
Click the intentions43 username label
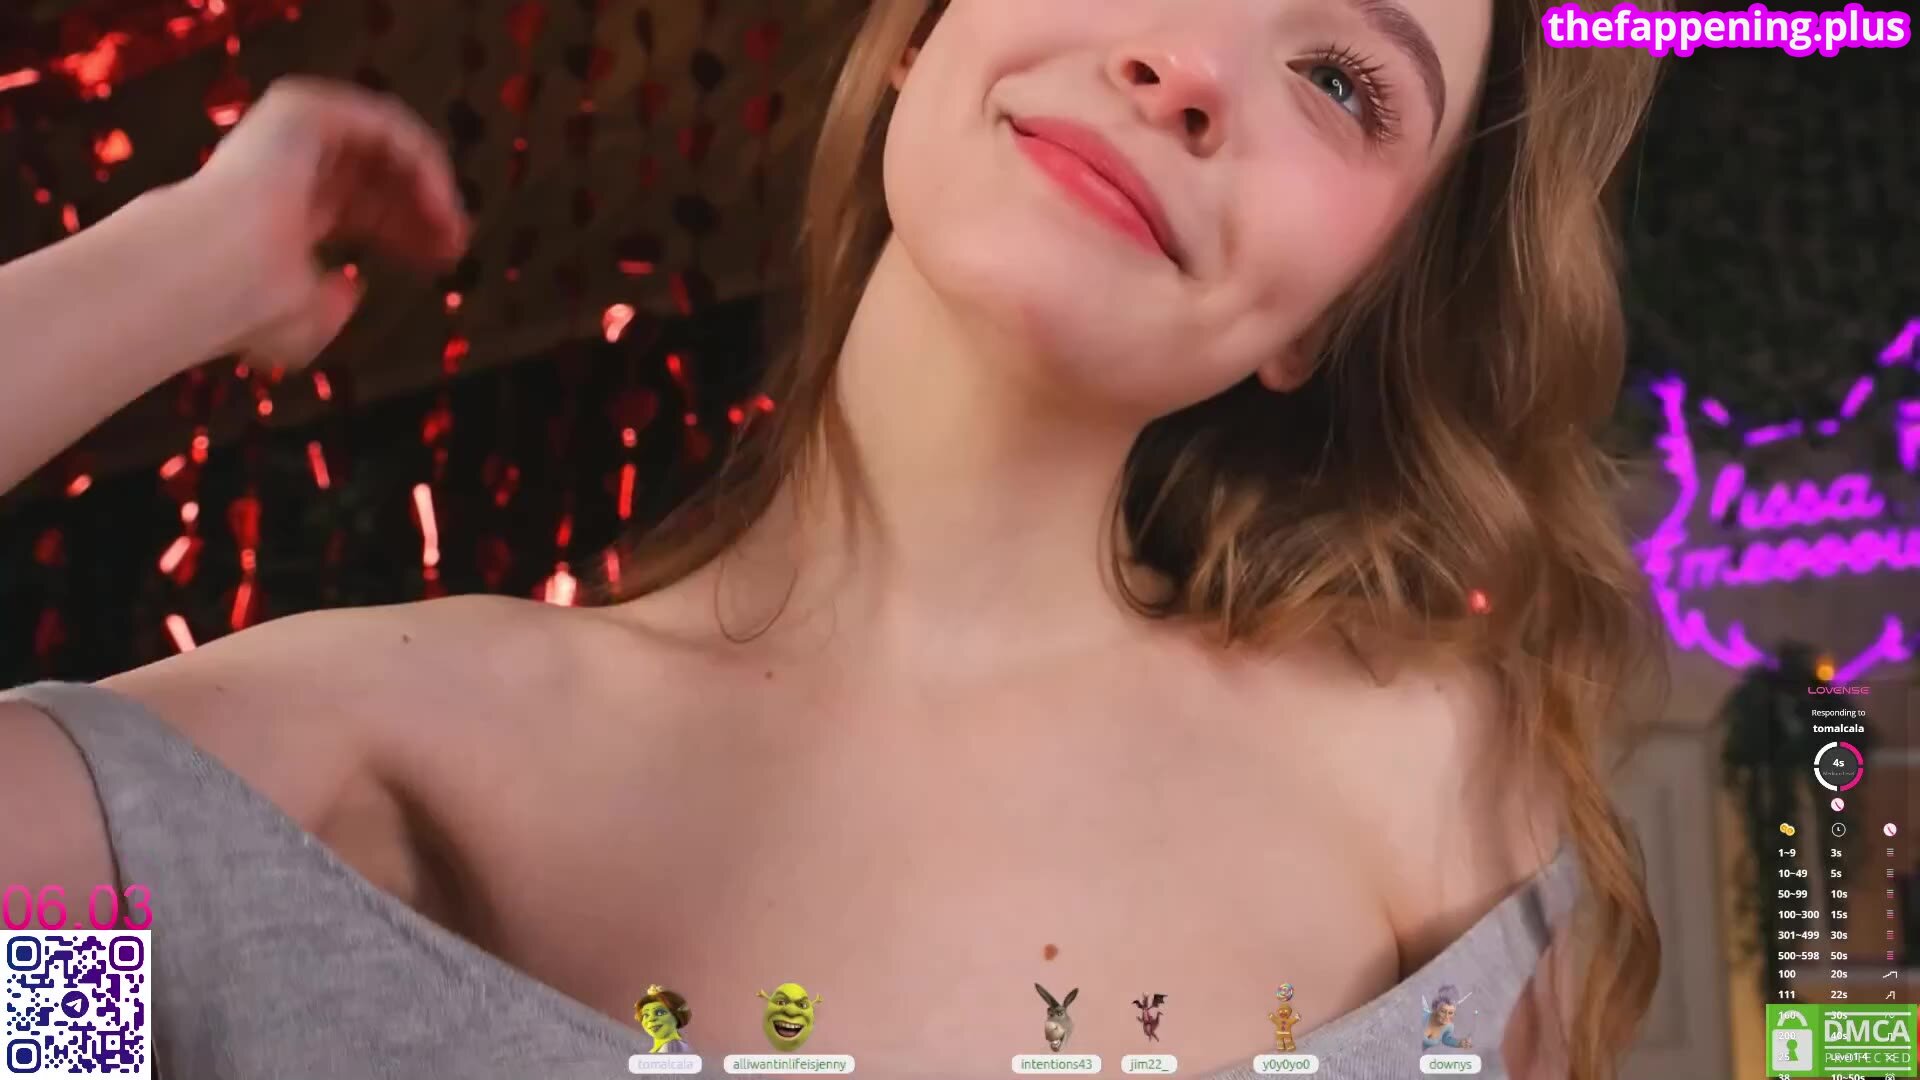tap(1056, 1064)
